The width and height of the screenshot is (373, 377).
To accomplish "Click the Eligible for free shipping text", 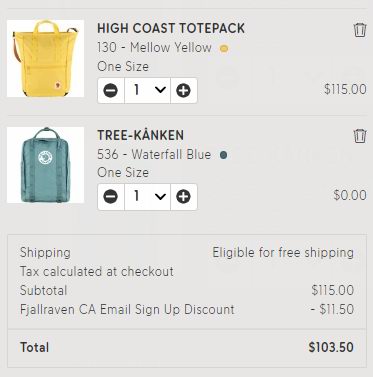I will (283, 253).
